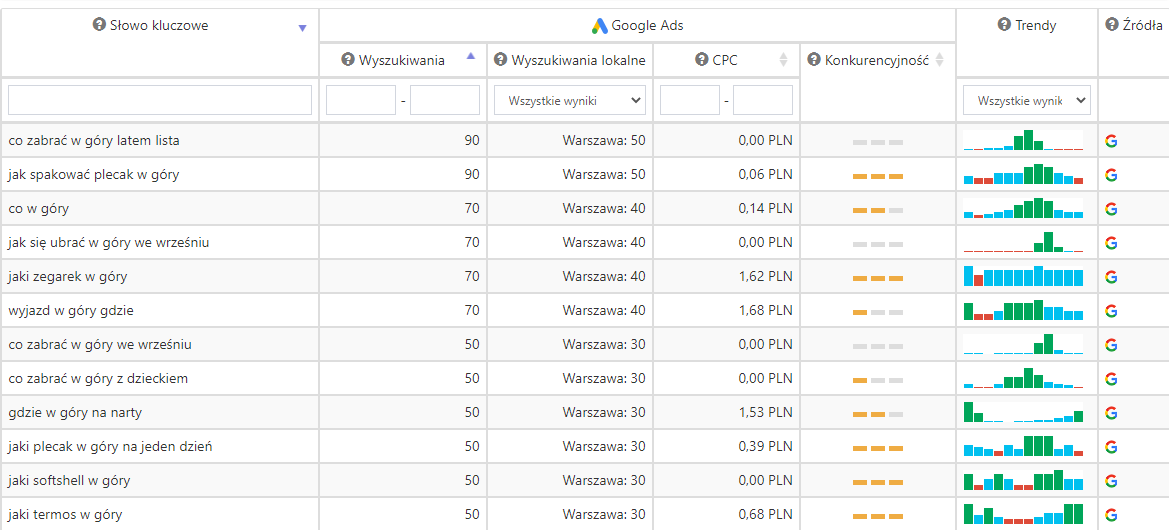
Task: Click Google source icon for 'co zabrać w góry we wrześniu'
Action: tap(1111, 345)
